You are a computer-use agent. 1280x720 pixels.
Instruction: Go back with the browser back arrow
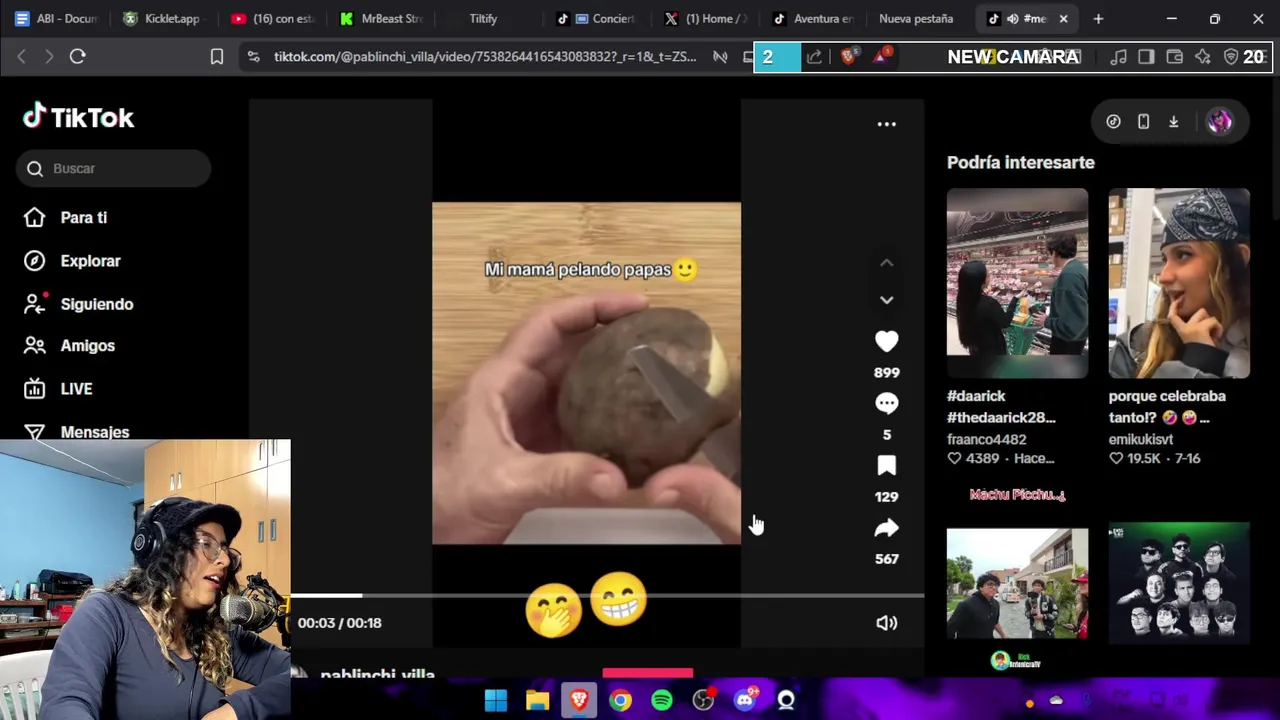coord(21,57)
